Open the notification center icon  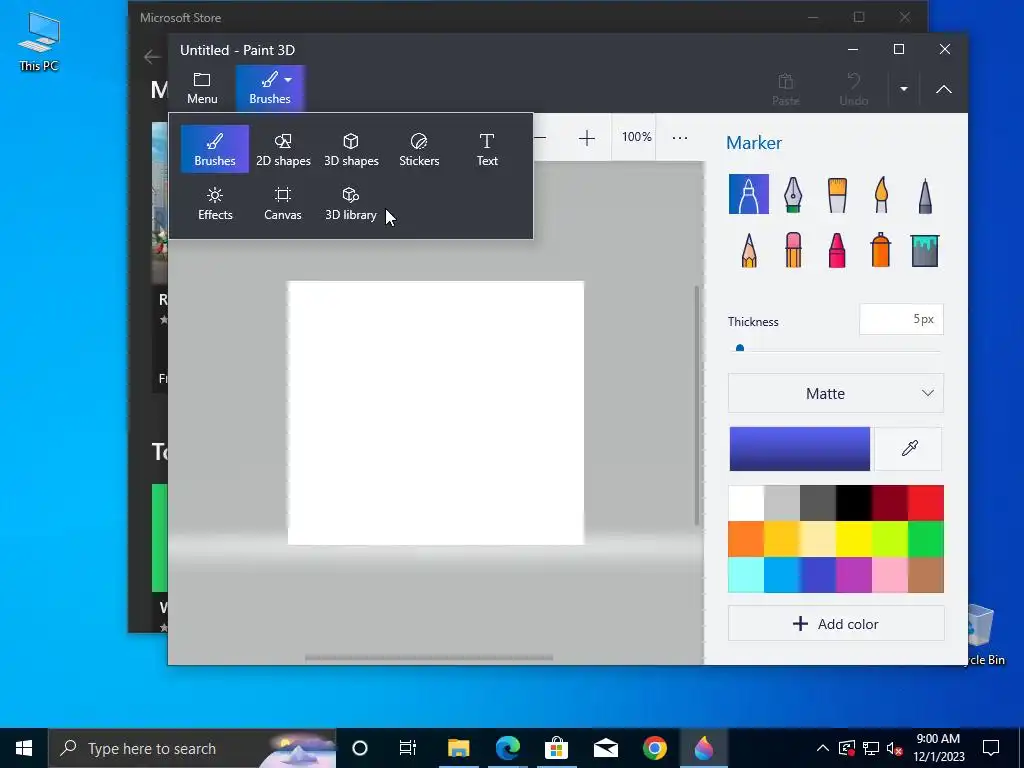click(x=991, y=748)
